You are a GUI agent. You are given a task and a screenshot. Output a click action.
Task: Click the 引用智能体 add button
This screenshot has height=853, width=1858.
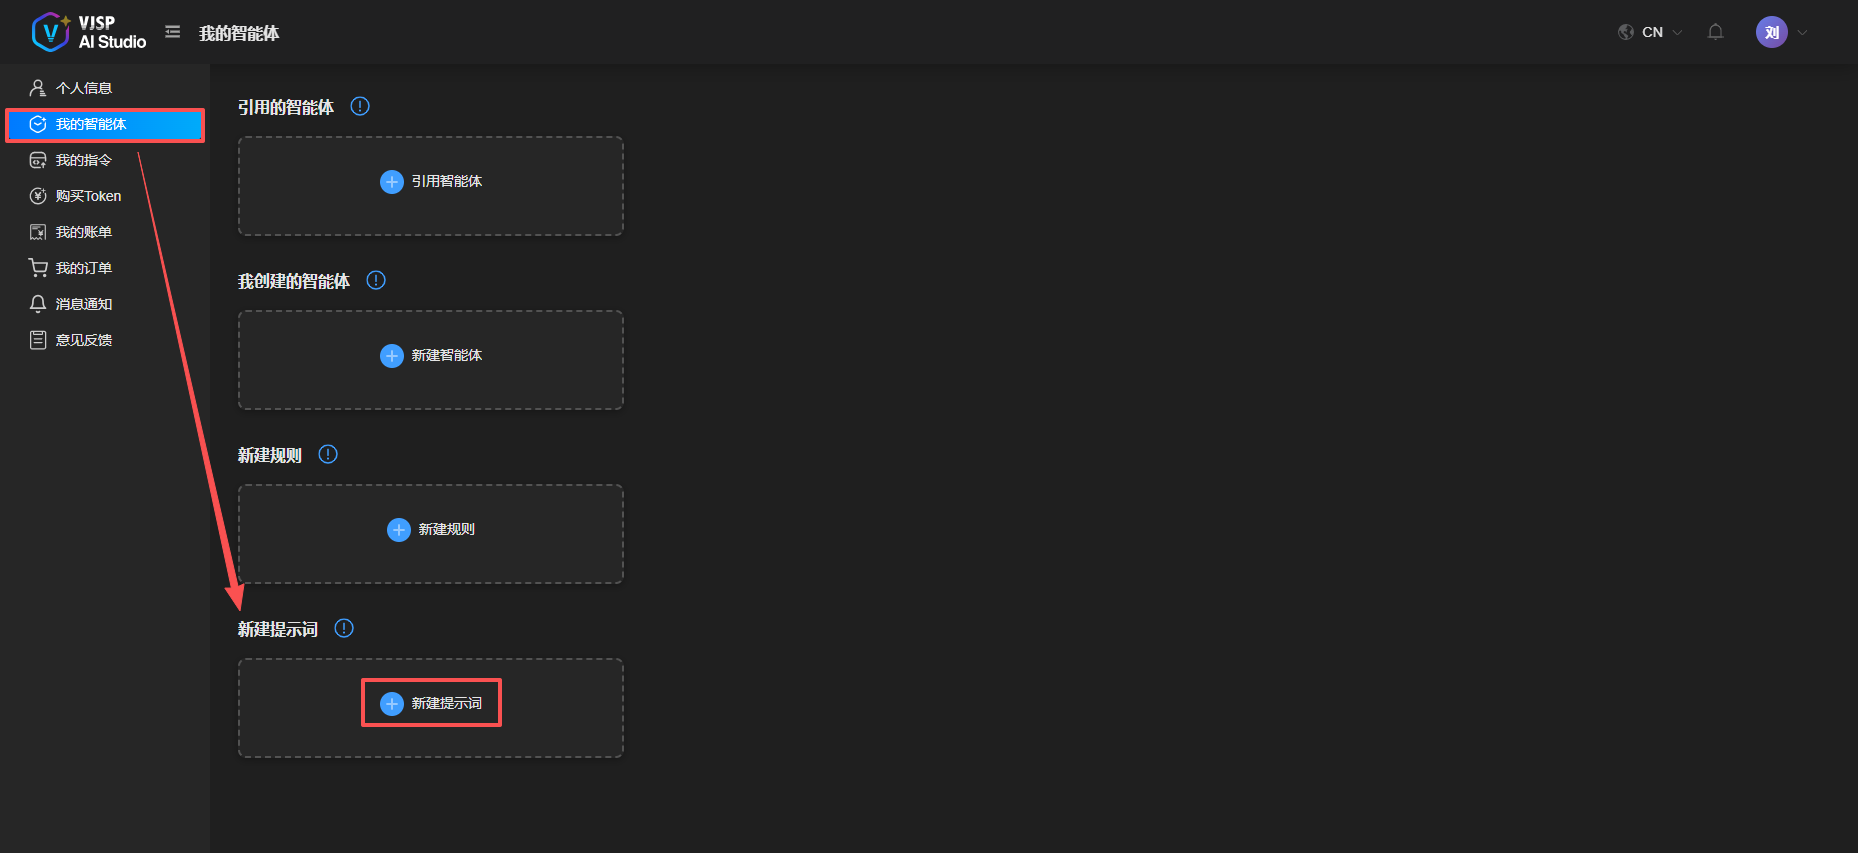coord(431,181)
